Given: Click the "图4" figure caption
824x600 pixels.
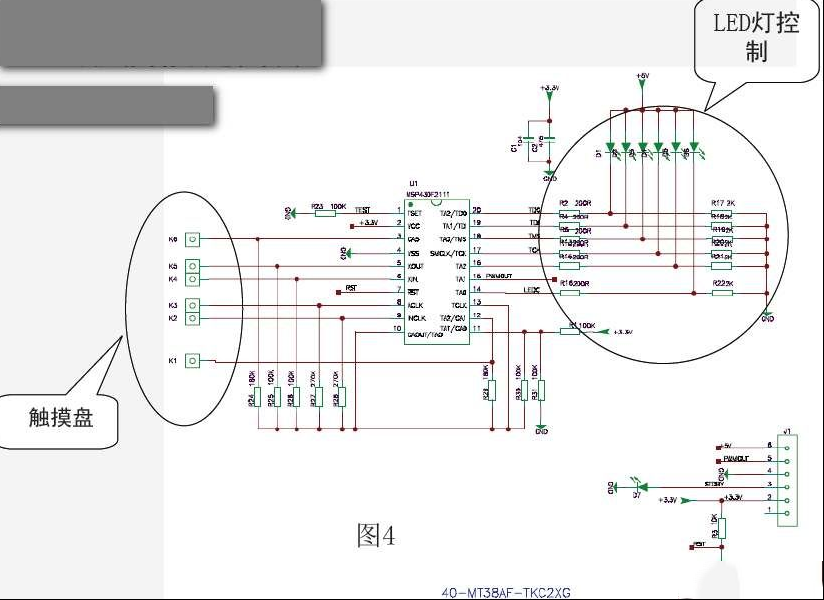Looking at the screenshot, I should (x=375, y=535).
